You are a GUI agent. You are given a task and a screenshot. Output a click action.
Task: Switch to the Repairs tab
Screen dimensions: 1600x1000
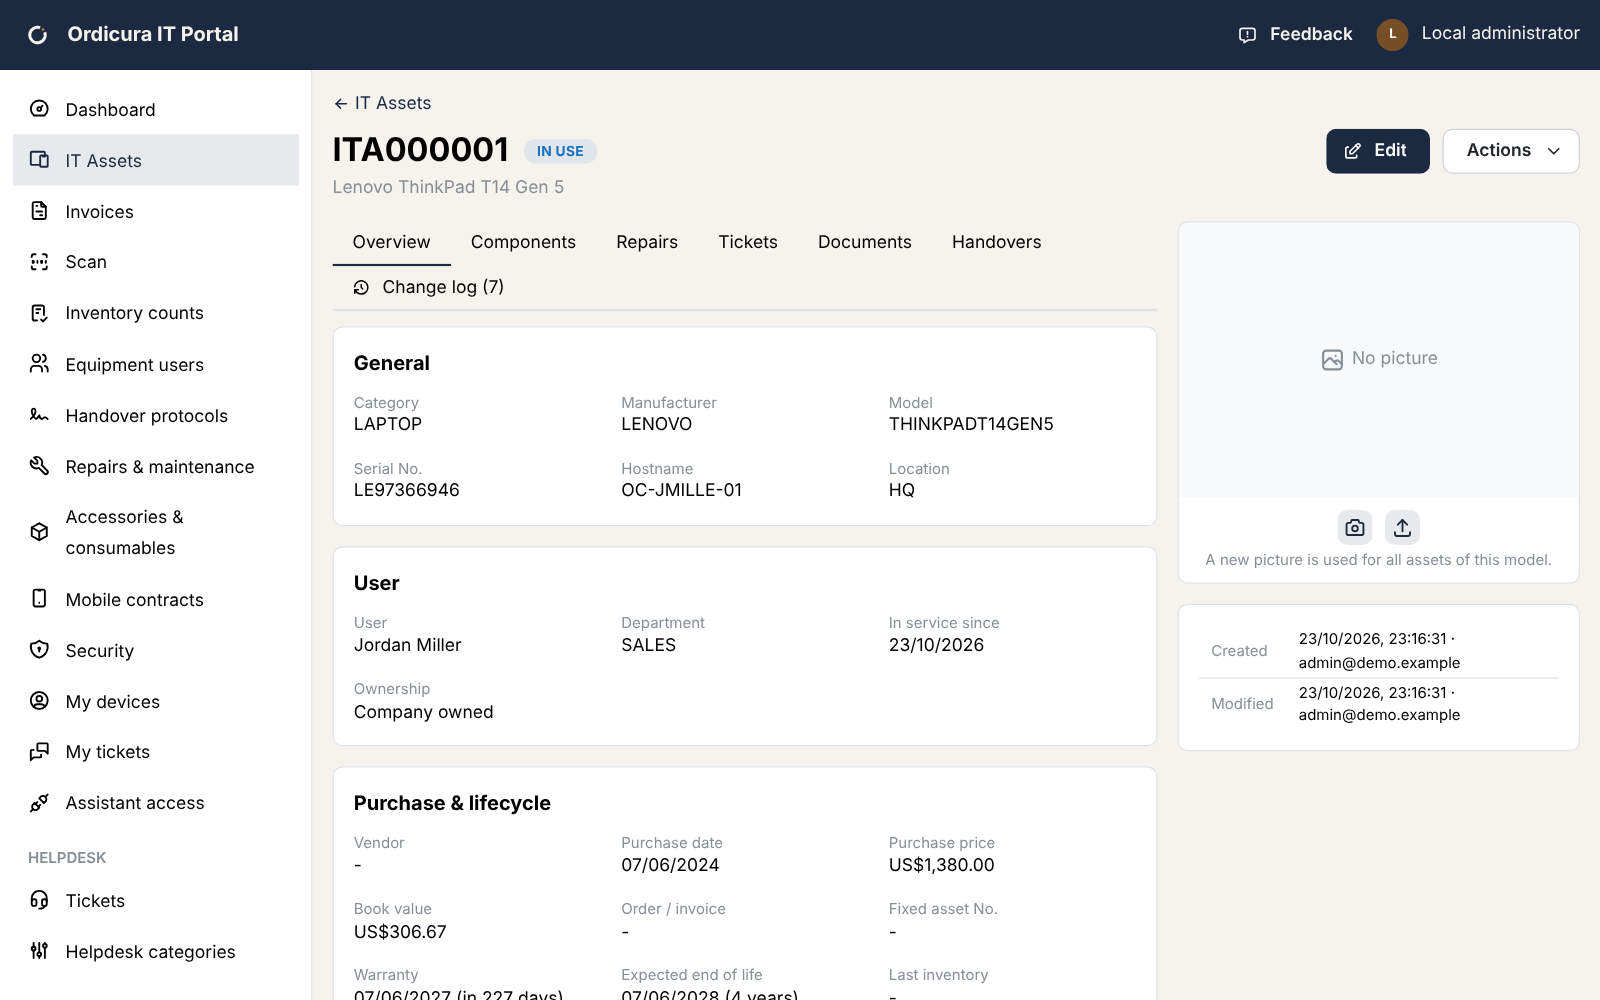(647, 242)
